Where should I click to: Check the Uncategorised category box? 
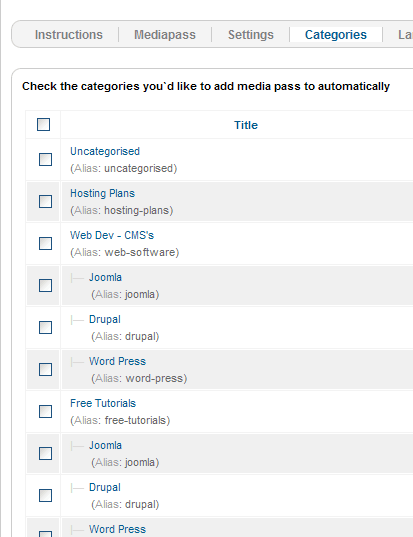tap(45, 160)
